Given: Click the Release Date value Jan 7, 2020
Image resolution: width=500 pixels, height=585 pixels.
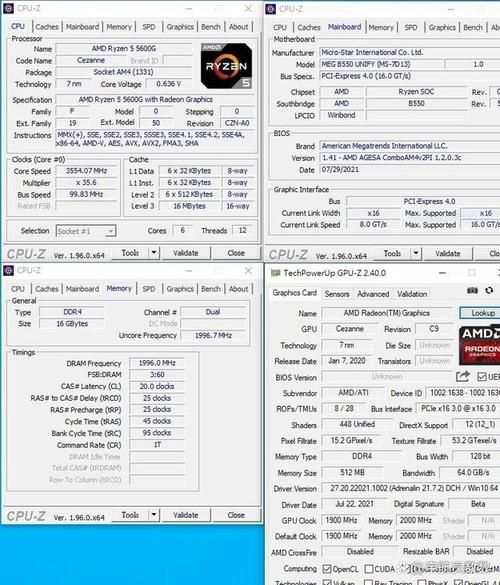Looking at the screenshot, I should tap(347, 361).
